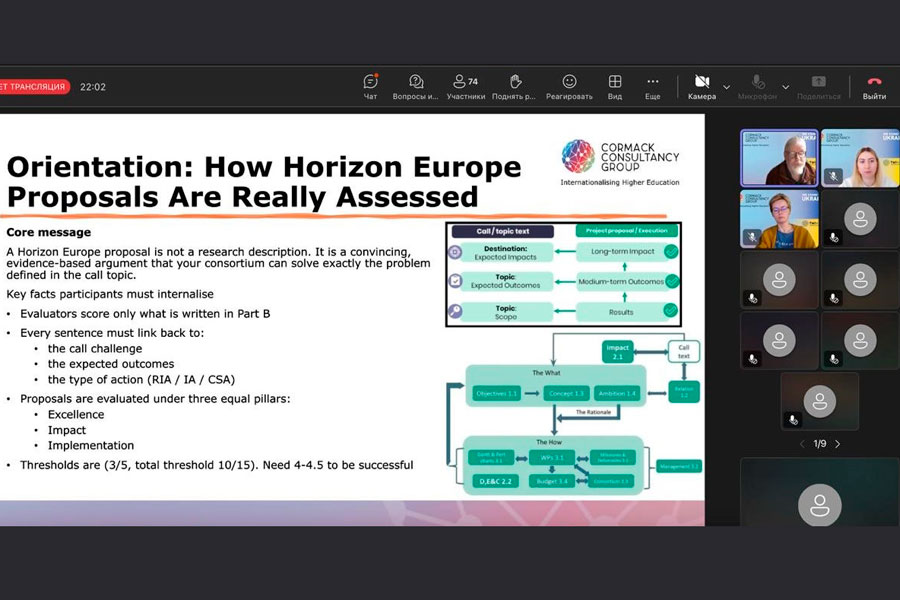This screenshot has height=600, width=900.
Task: Show the Участники list with 74 attendees
Action: click(465, 86)
